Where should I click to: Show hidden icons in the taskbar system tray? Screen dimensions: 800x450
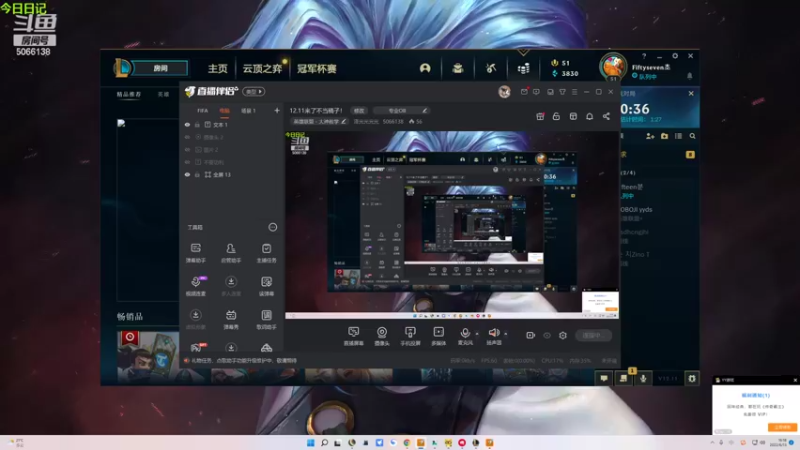(712, 442)
